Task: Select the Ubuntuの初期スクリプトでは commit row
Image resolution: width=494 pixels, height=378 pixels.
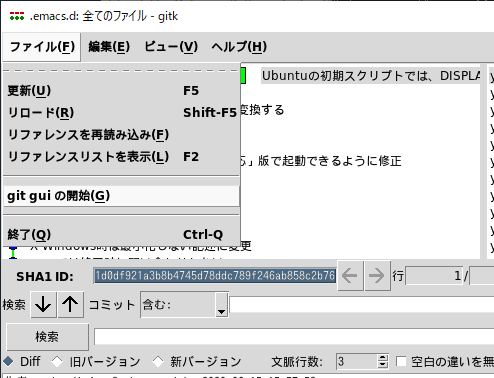Action: click(371, 76)
